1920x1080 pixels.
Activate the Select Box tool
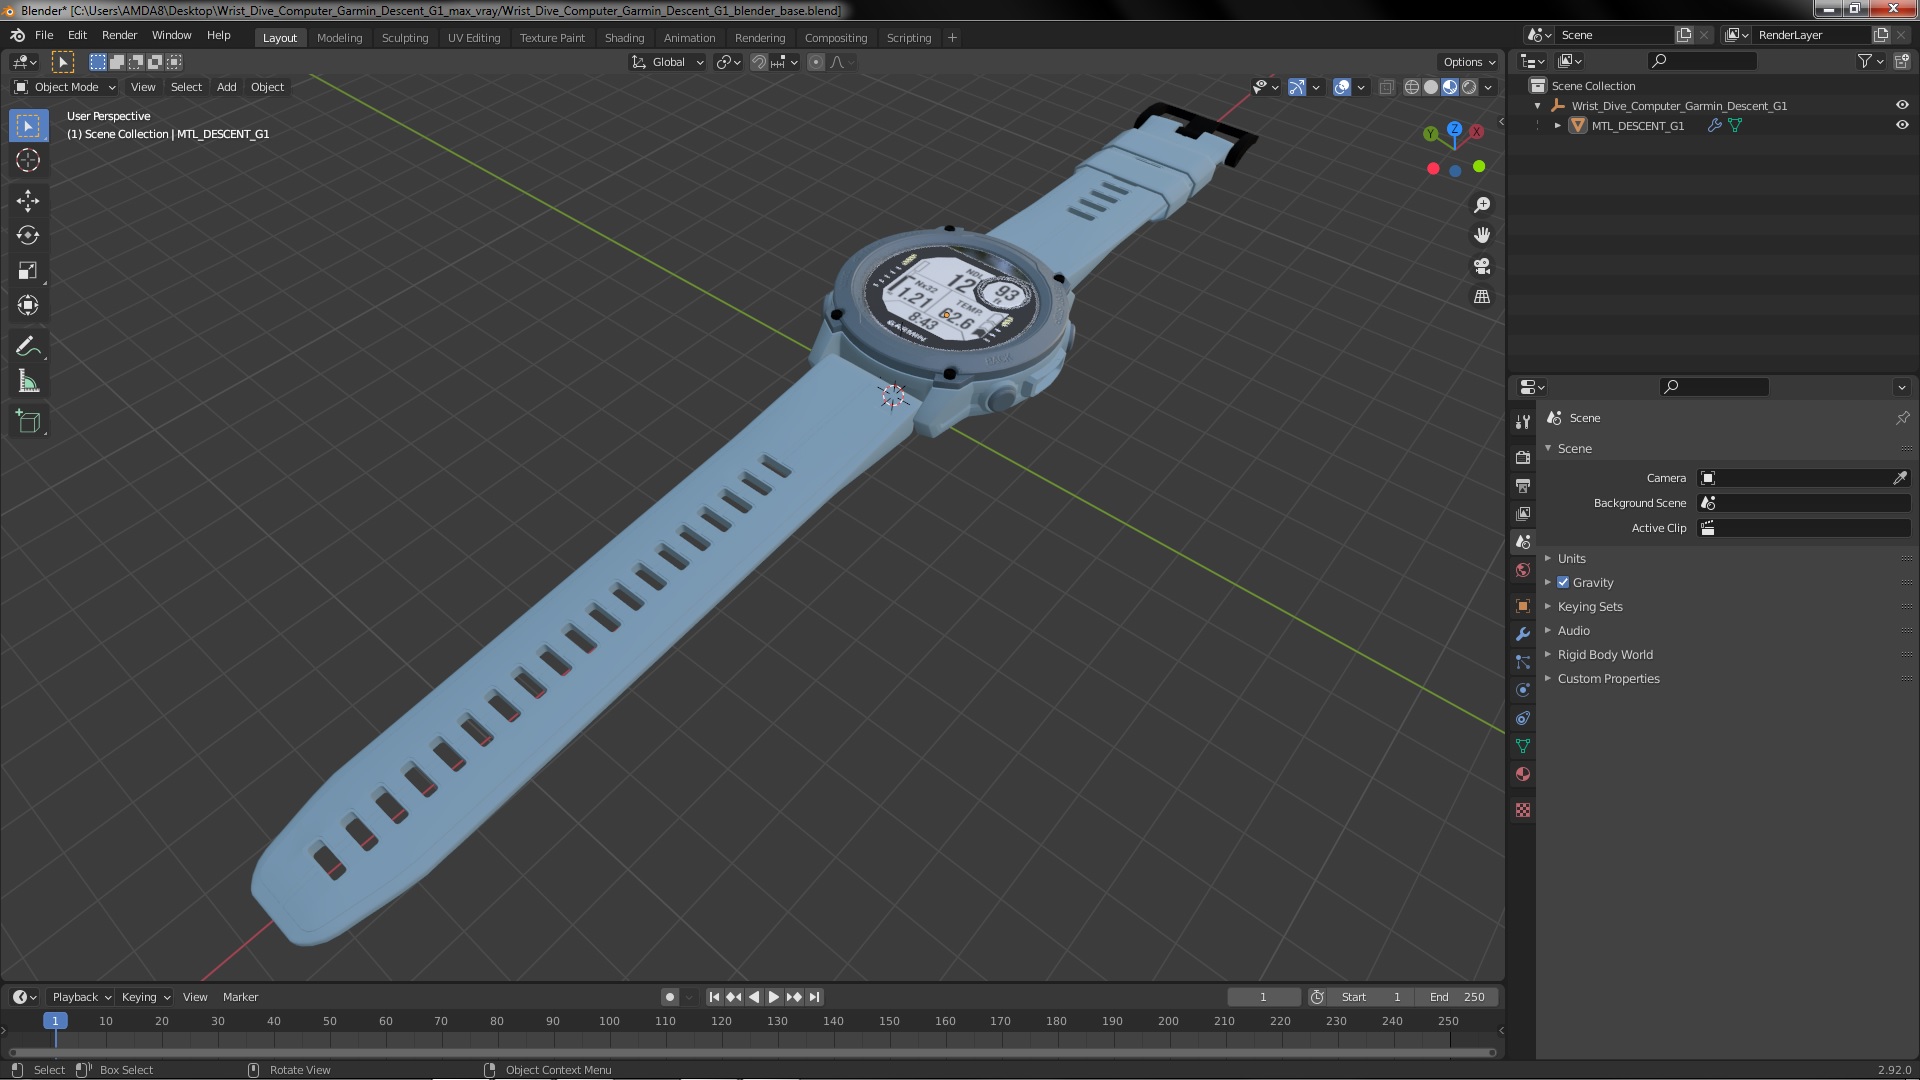click(x=28, y=125)
